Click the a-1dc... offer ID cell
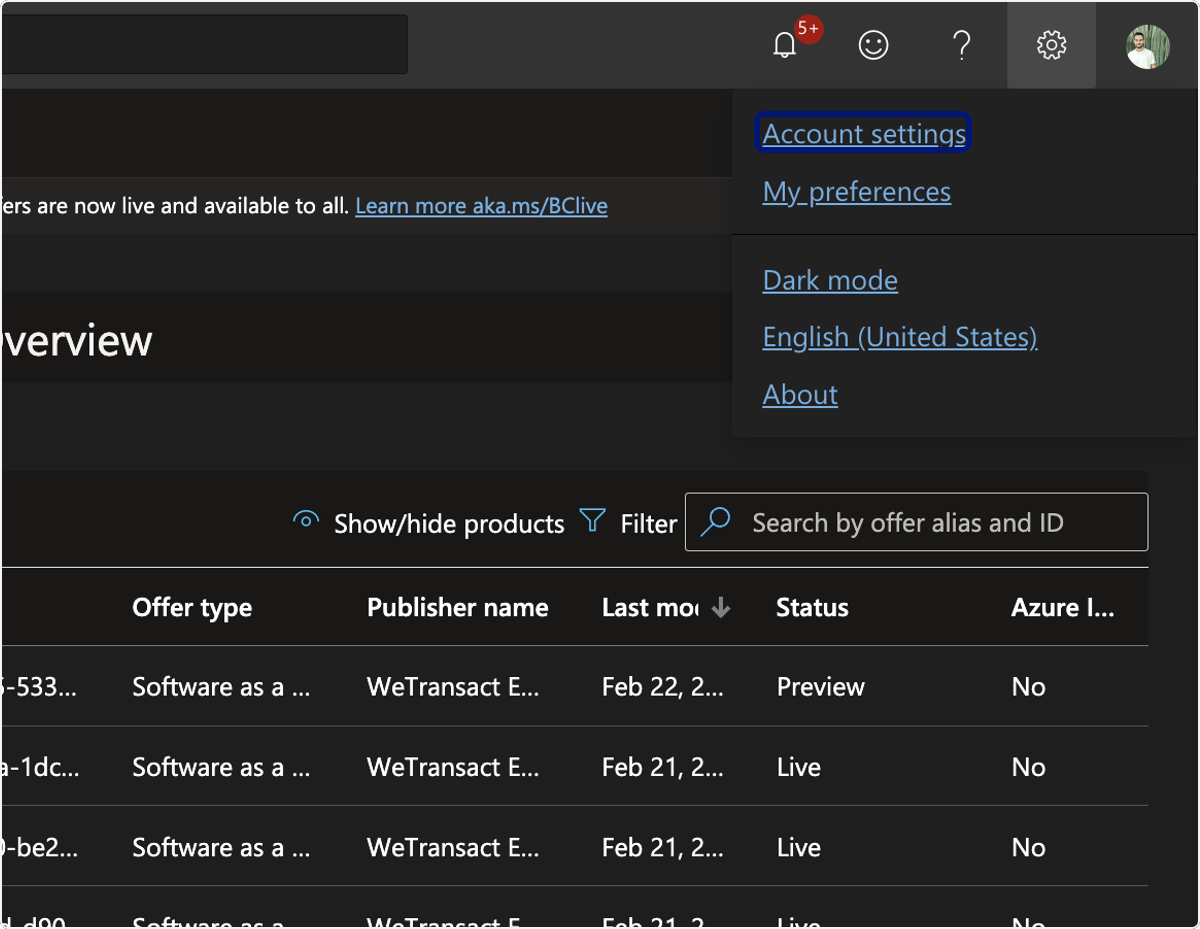 pos(40,767)
